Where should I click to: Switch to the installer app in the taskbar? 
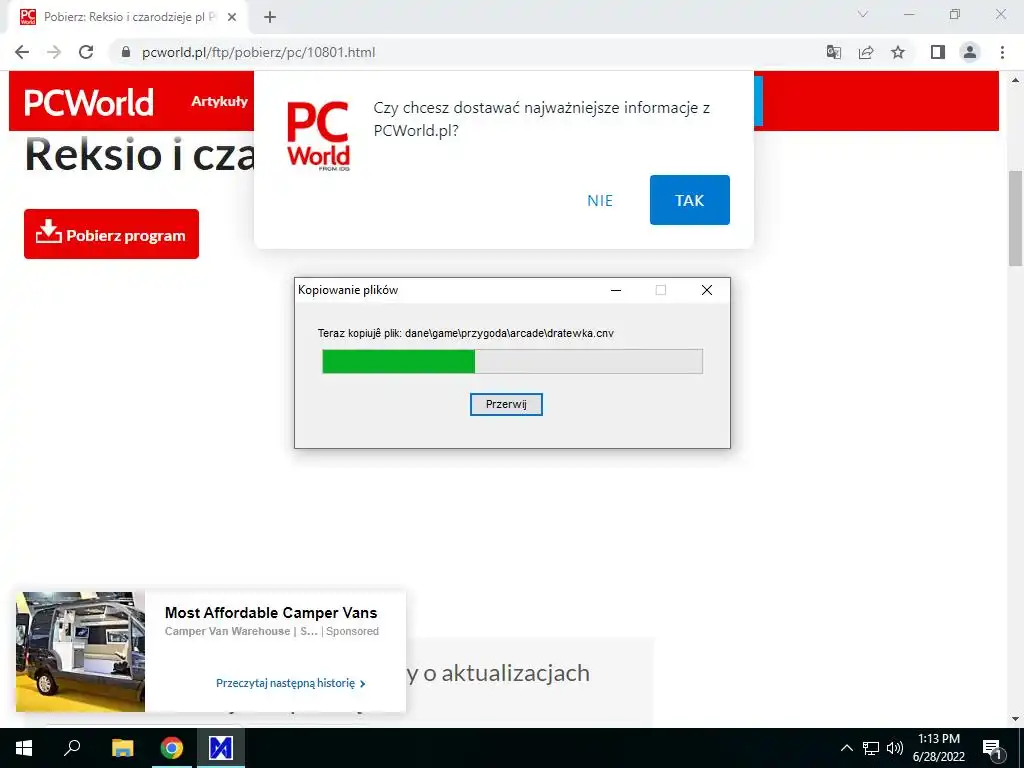[221, 748]
